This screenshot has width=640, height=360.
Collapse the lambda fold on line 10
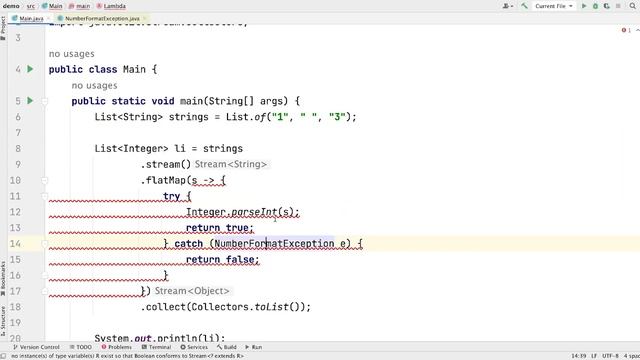(x=44, y=180)
